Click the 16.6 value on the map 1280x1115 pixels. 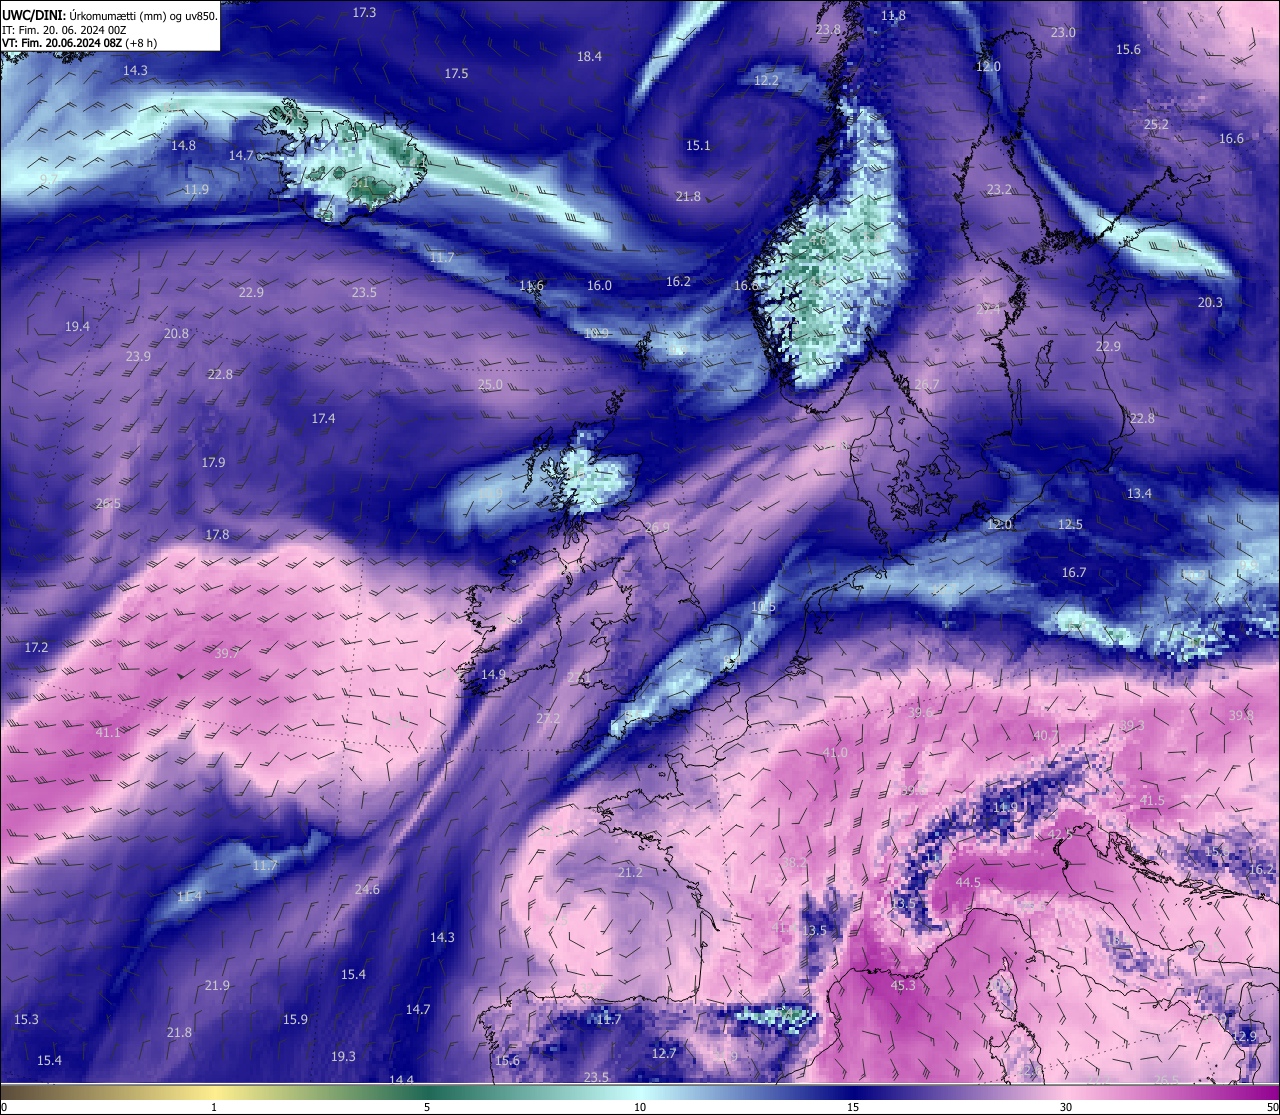coord(1232,138)
